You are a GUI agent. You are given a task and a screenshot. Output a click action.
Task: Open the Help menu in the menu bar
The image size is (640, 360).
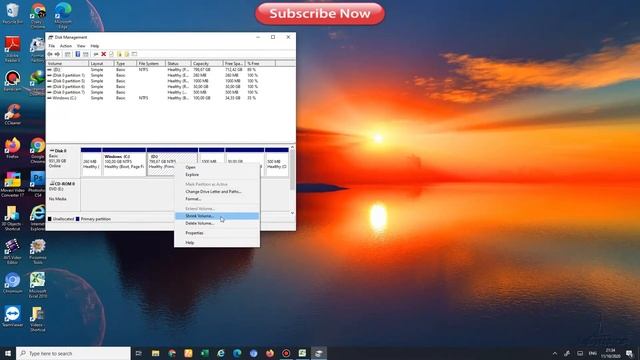pos(95,46)
